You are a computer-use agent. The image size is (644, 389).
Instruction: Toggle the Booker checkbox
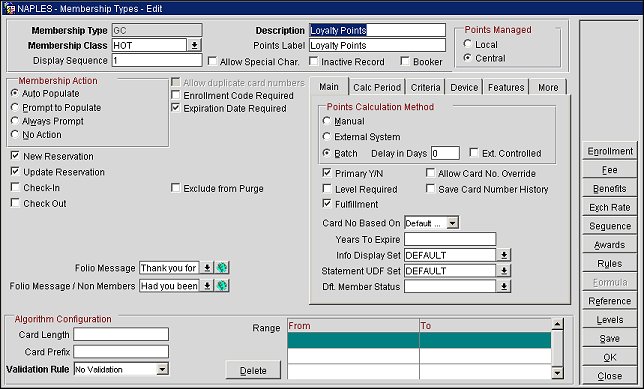point(405,61)
